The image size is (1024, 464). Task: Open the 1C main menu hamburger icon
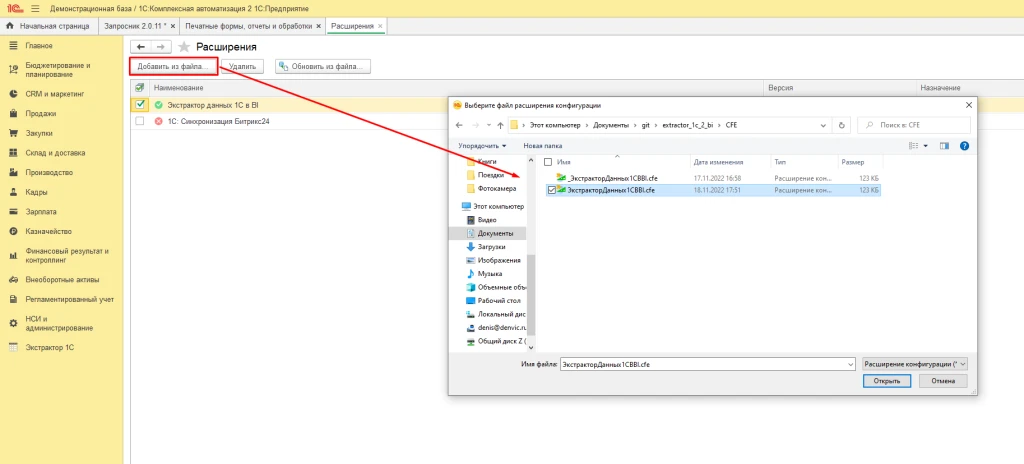[35, 8]
